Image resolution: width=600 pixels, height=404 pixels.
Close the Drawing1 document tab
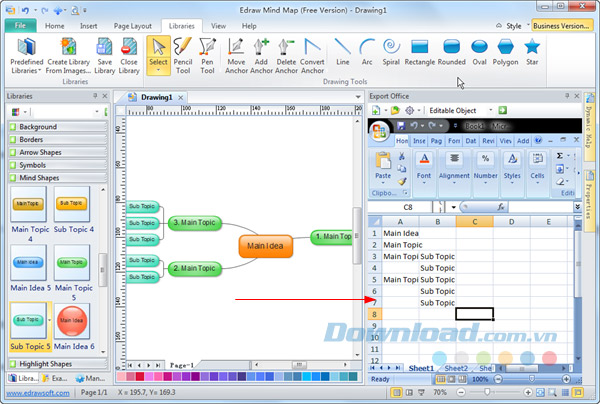coord(181,98)
